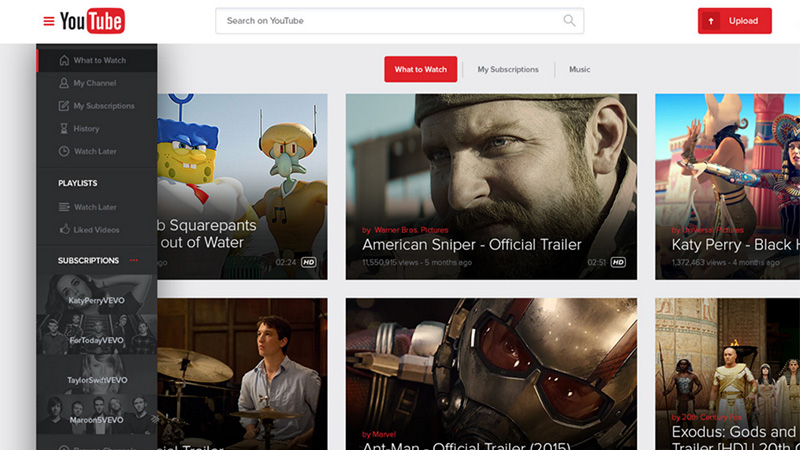Click HD badge on American Sniper video
Viewport: 800px width, 450px height.
pos(618,262)
